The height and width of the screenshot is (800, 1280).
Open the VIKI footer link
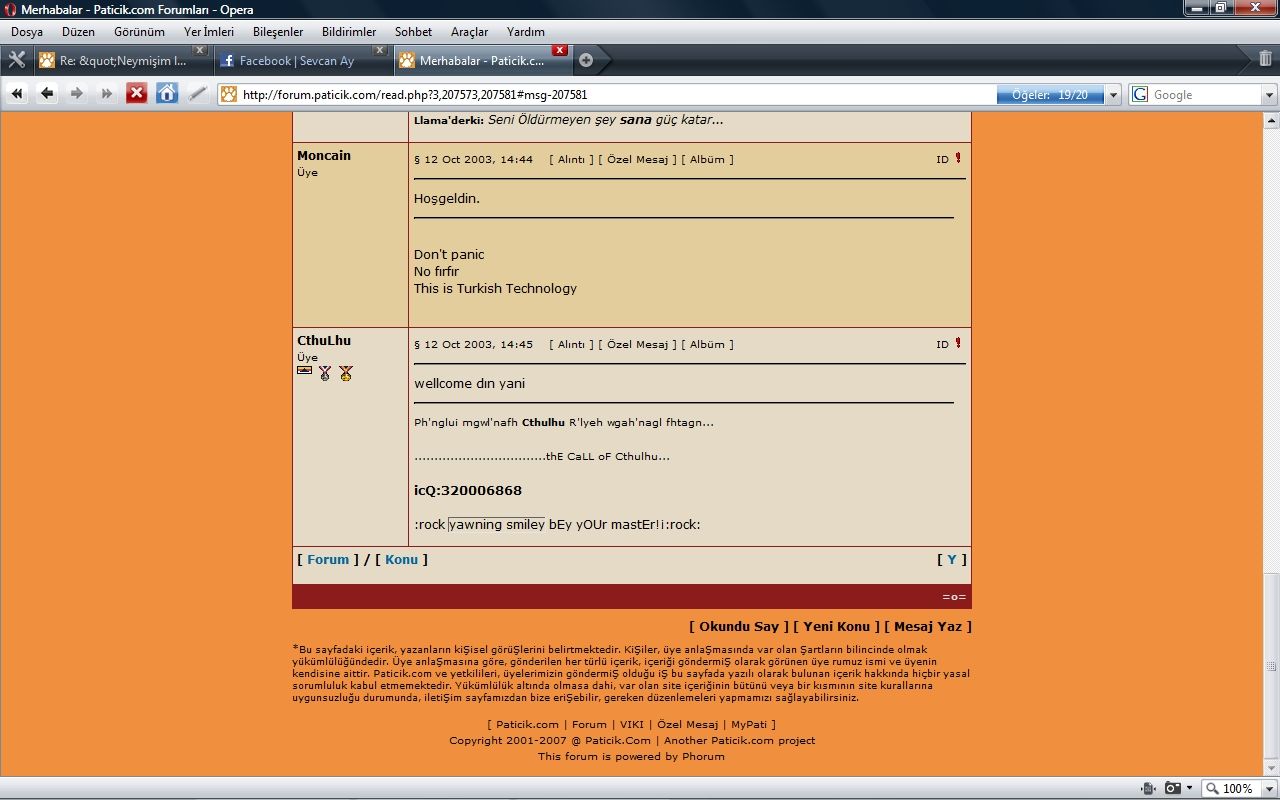click(631, 724)
